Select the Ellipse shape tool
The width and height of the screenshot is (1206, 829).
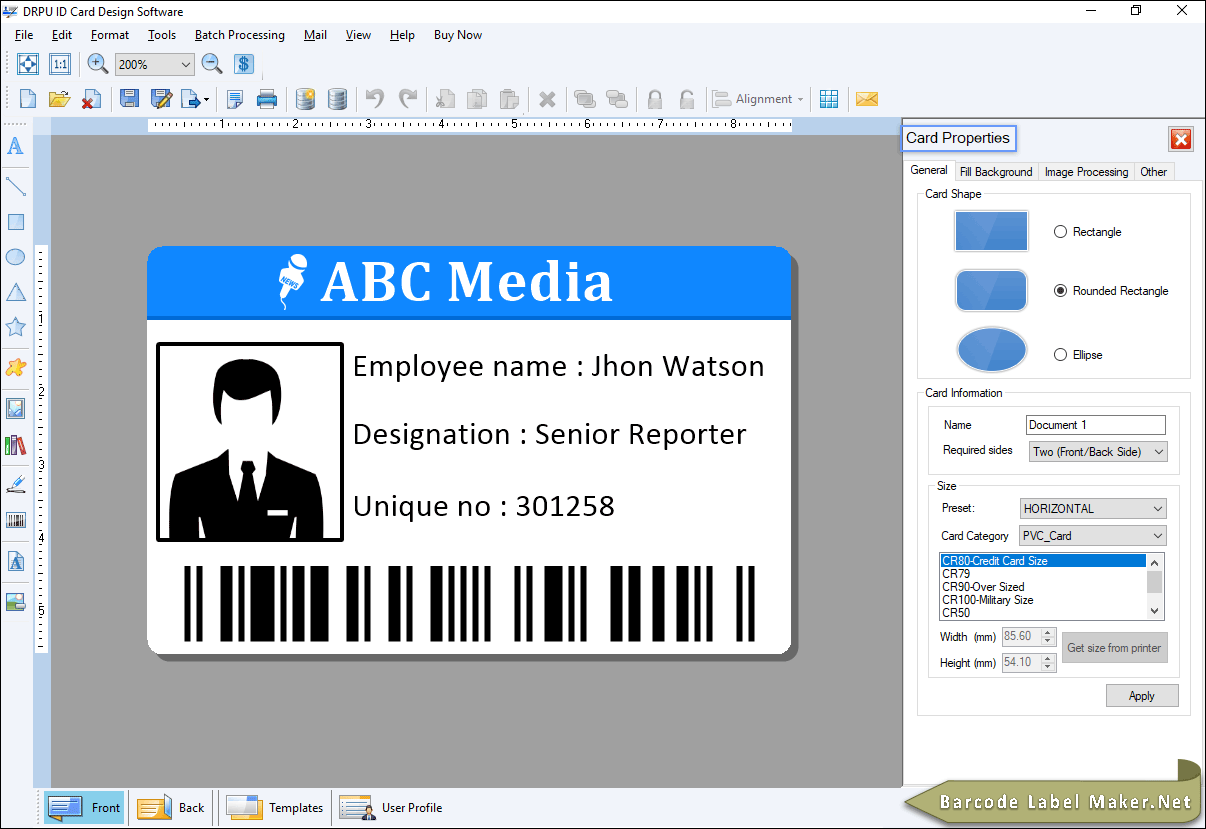point(15,257)
